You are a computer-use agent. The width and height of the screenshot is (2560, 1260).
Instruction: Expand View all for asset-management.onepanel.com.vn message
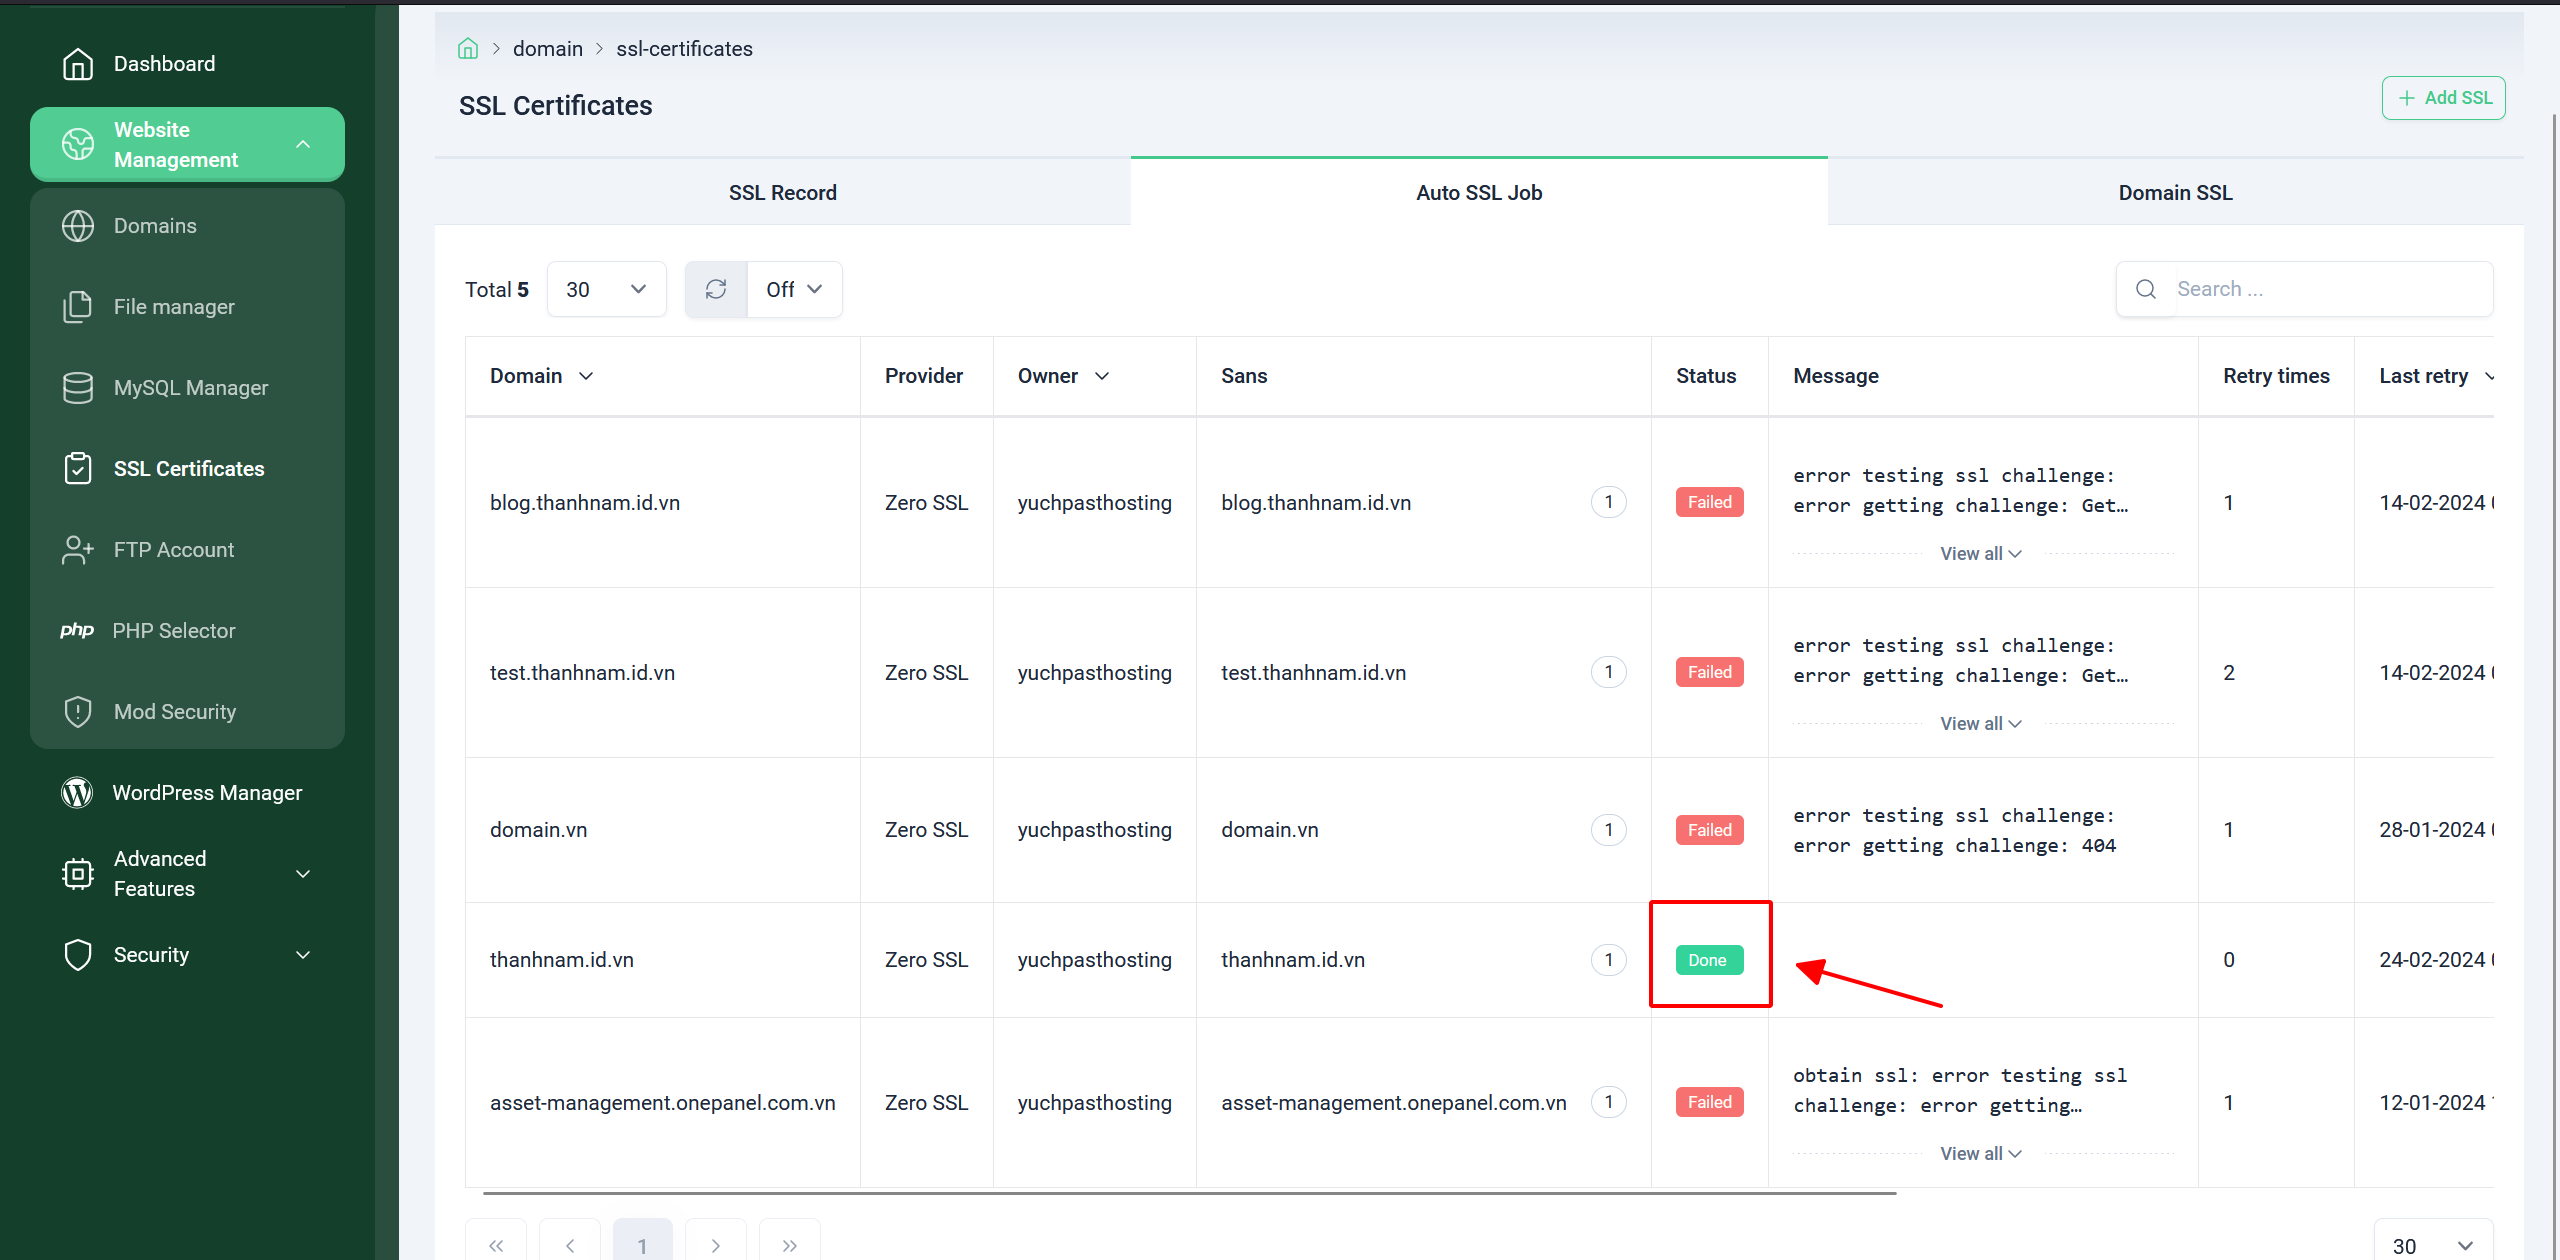[1981, 1154]
